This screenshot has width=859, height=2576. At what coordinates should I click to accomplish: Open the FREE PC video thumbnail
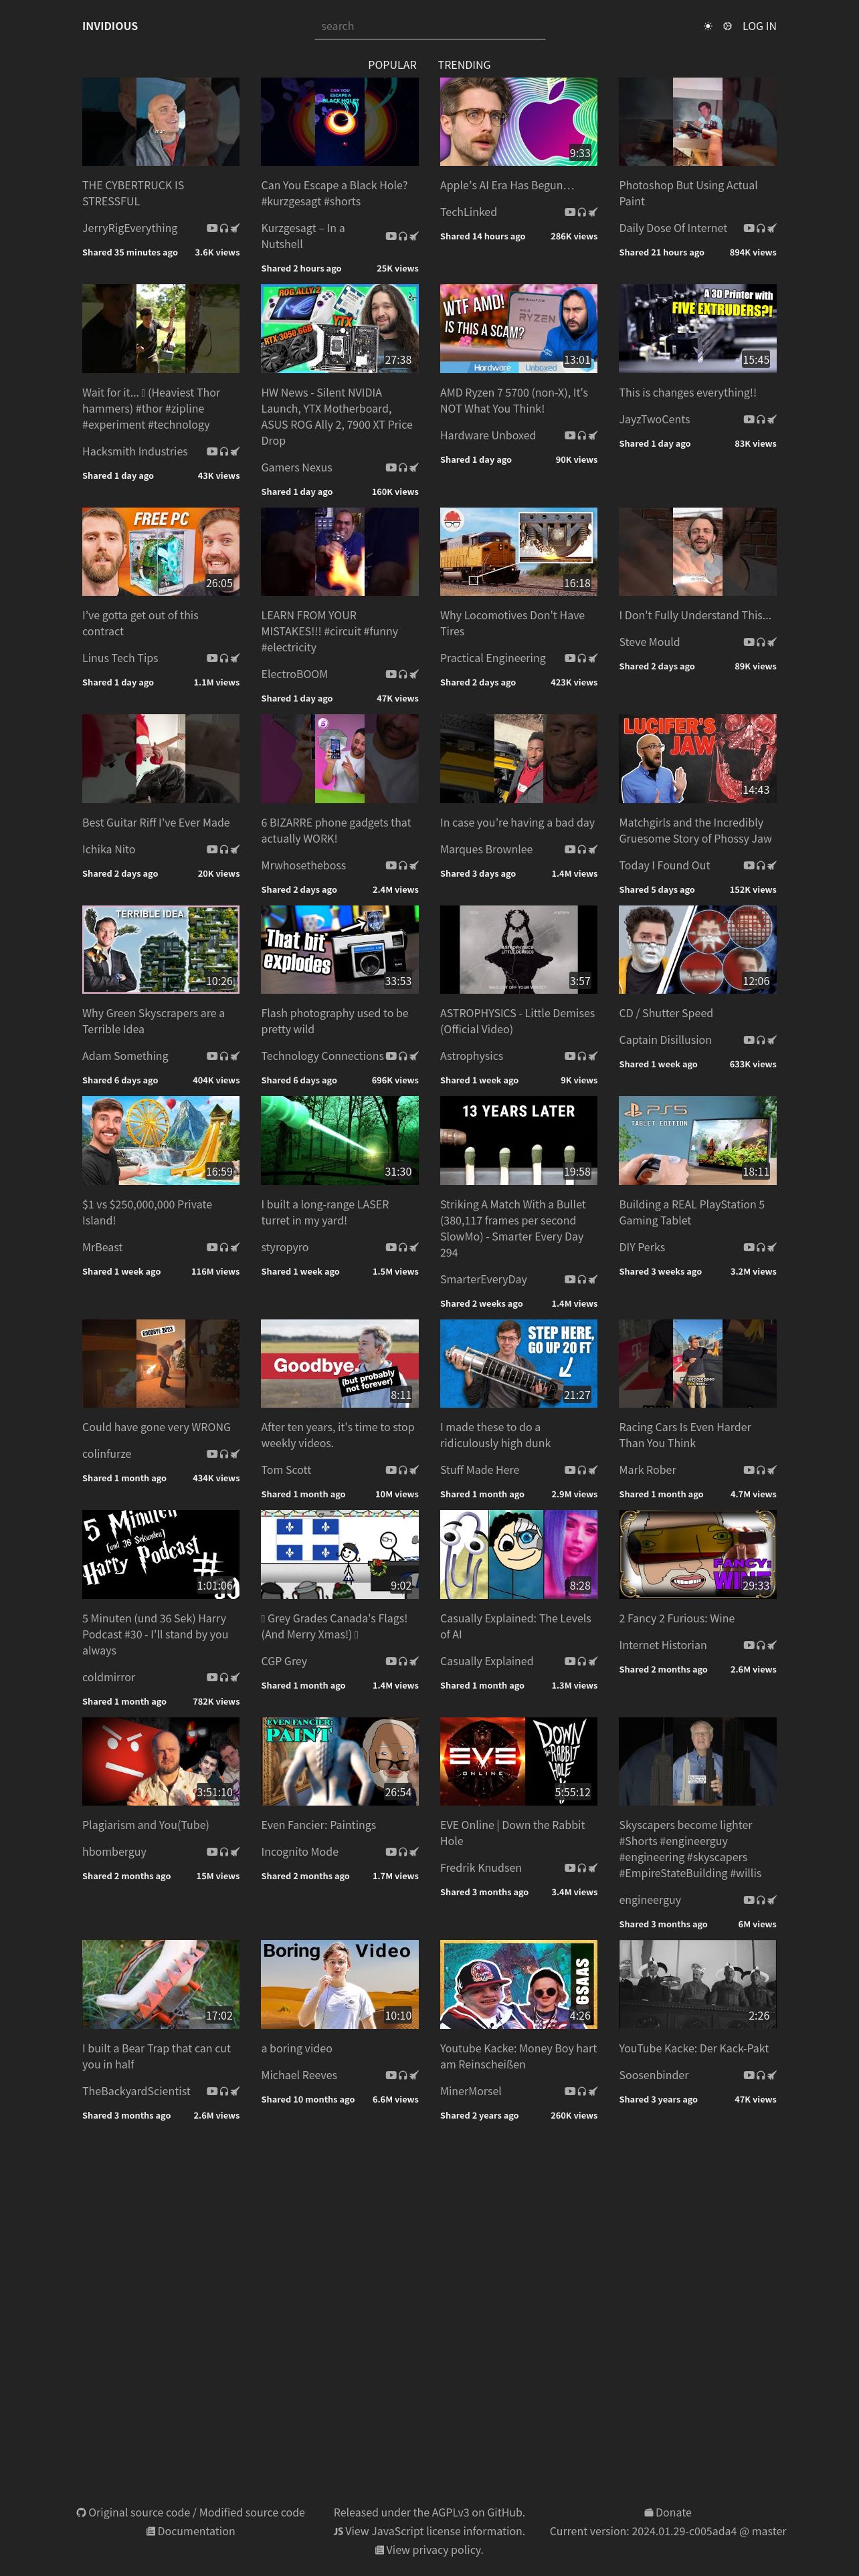coord(161,551)
